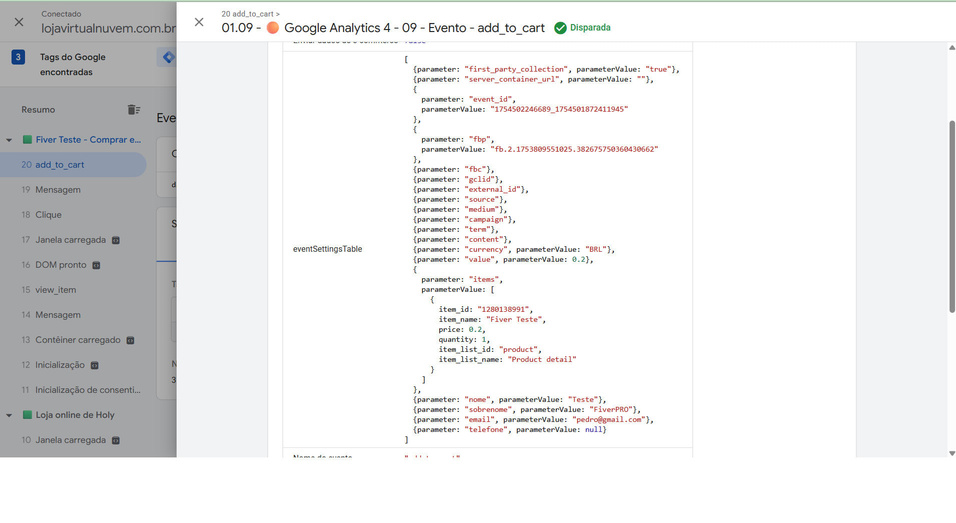Click the Tags do Google encontradas label
The width and height of the screenshot is (956, 523).
point(73,65)
